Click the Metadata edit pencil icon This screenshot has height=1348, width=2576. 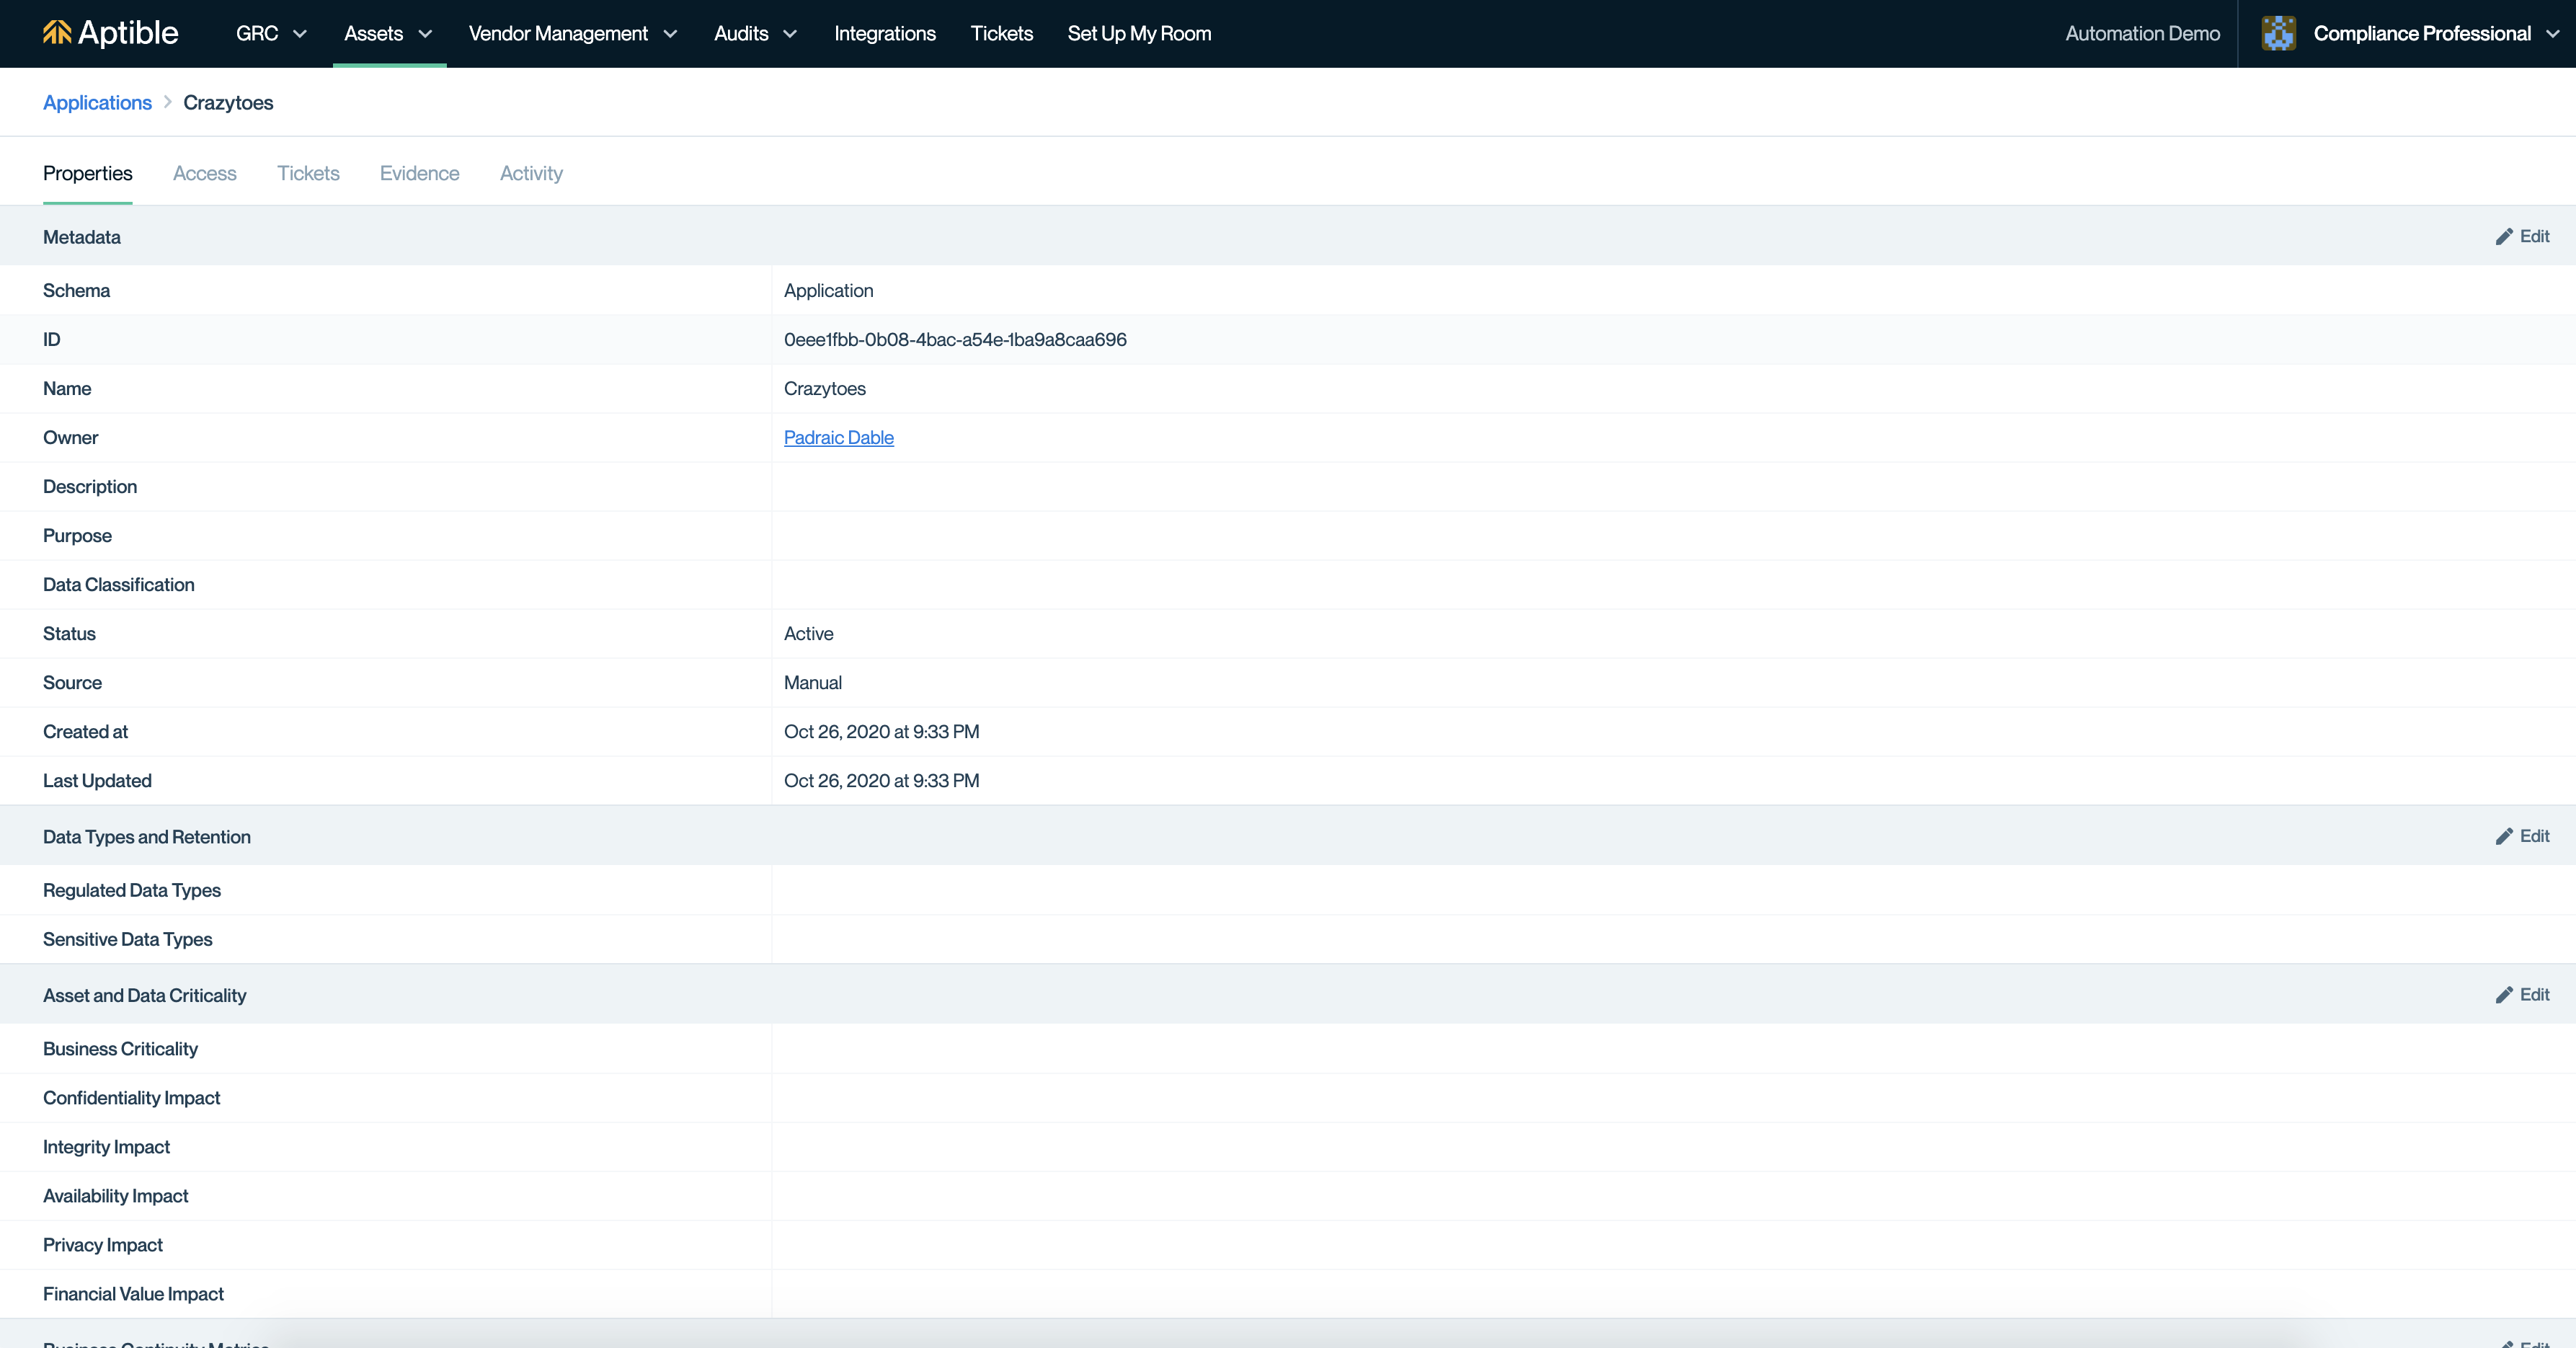click(2503, 237)
